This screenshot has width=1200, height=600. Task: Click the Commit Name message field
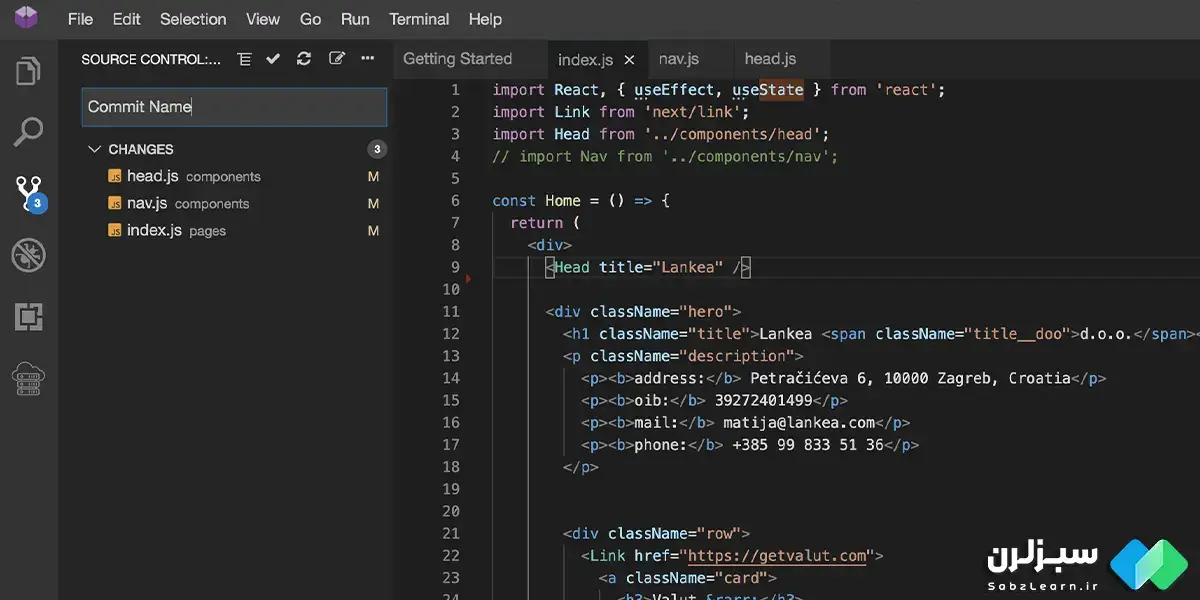pyautogui.click(x=233, y=107)
